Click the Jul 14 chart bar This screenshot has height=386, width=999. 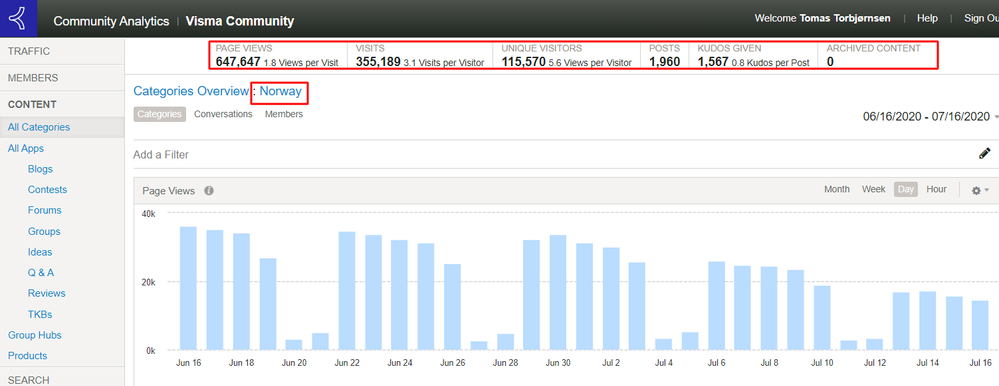928,321
